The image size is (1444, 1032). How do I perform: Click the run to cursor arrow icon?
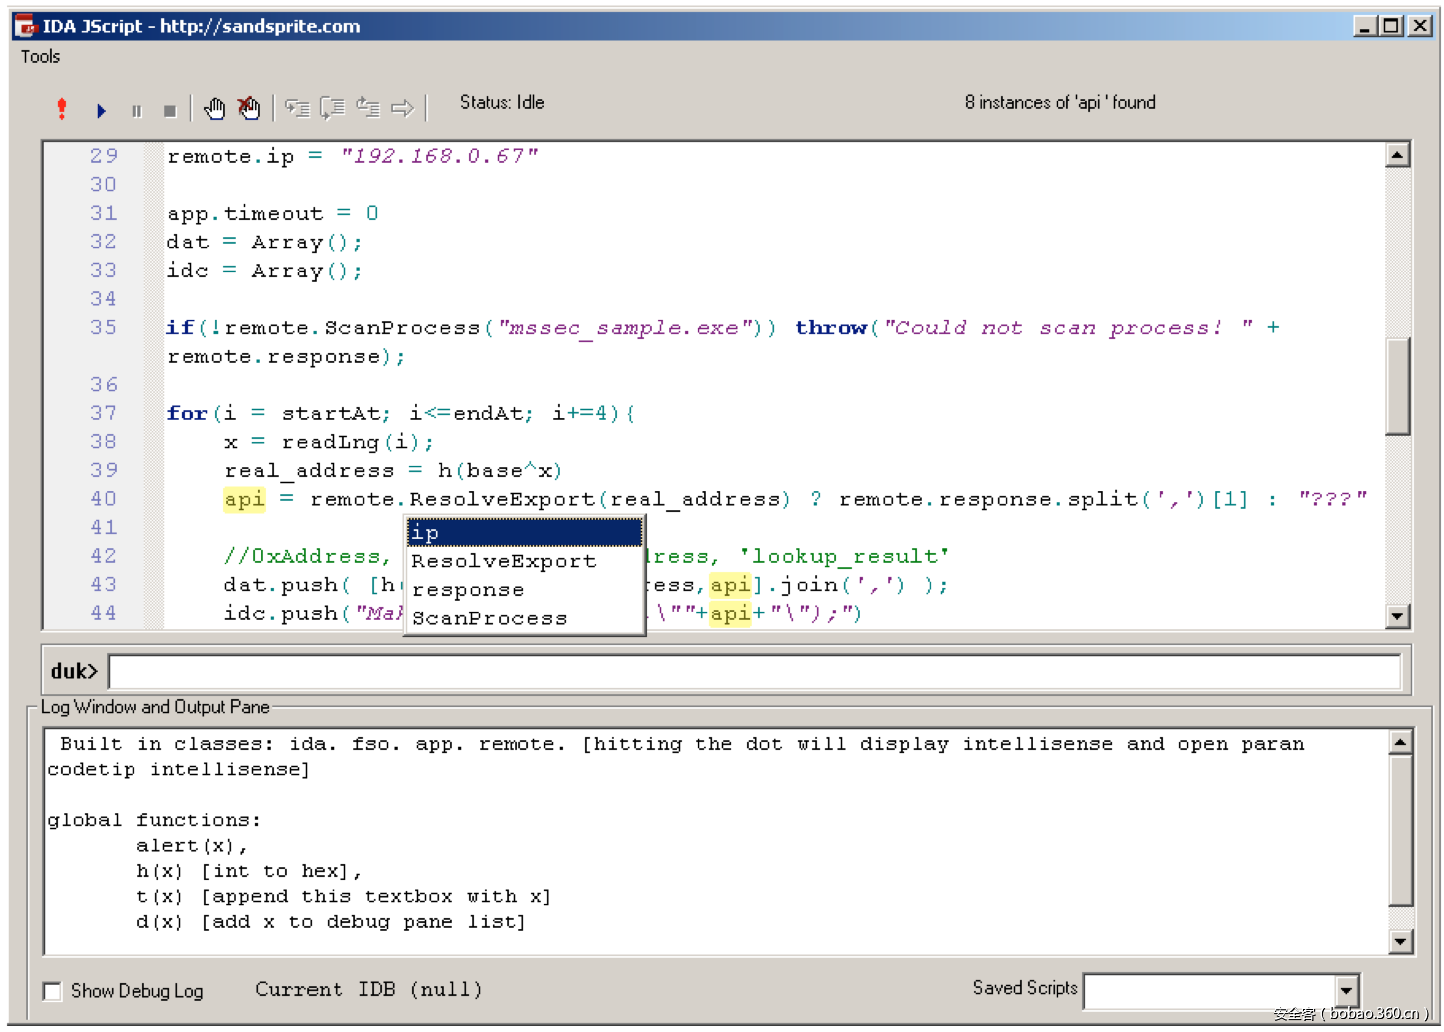(403, 109)
